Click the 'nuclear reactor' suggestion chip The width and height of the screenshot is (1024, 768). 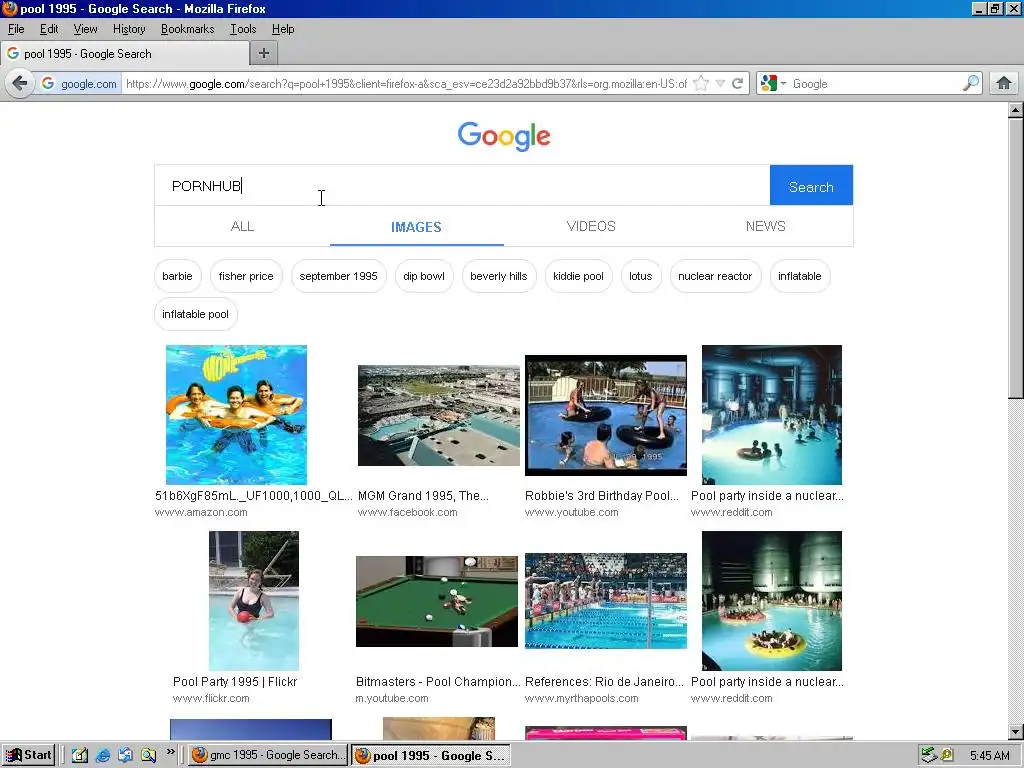click(x=715, y=276)
